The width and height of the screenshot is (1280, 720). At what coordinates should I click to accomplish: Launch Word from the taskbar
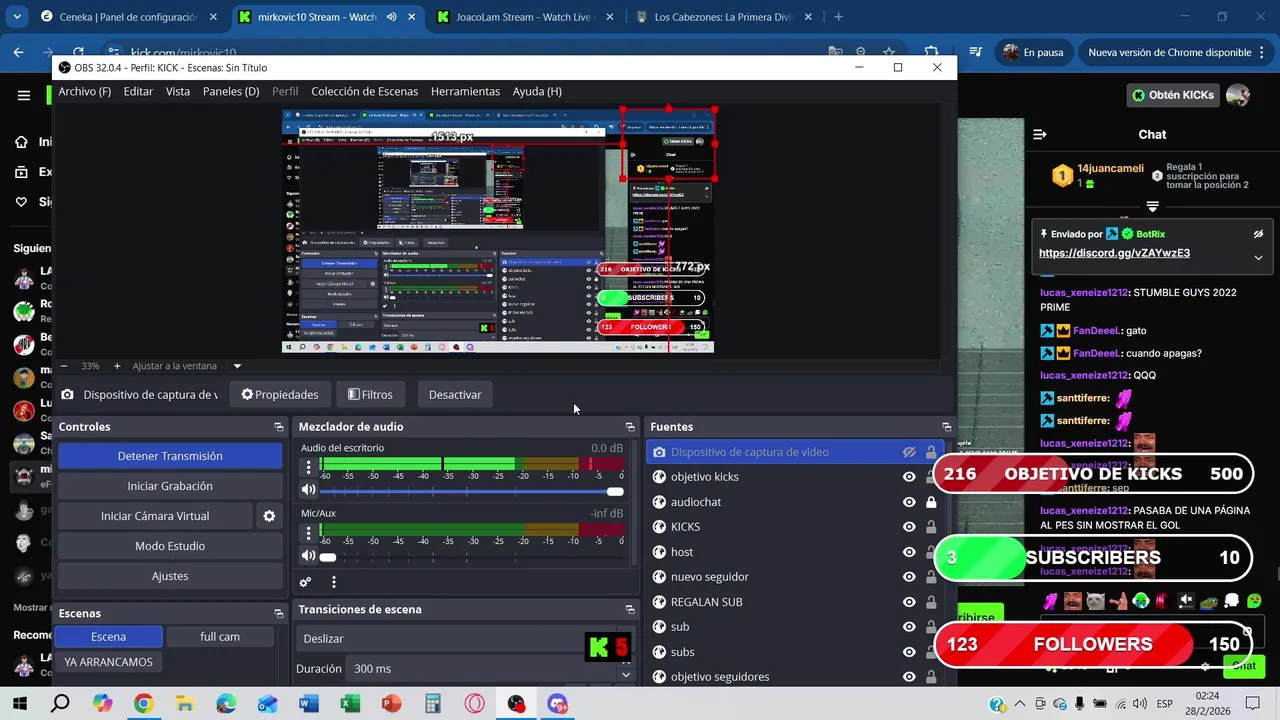pos(308,704)
